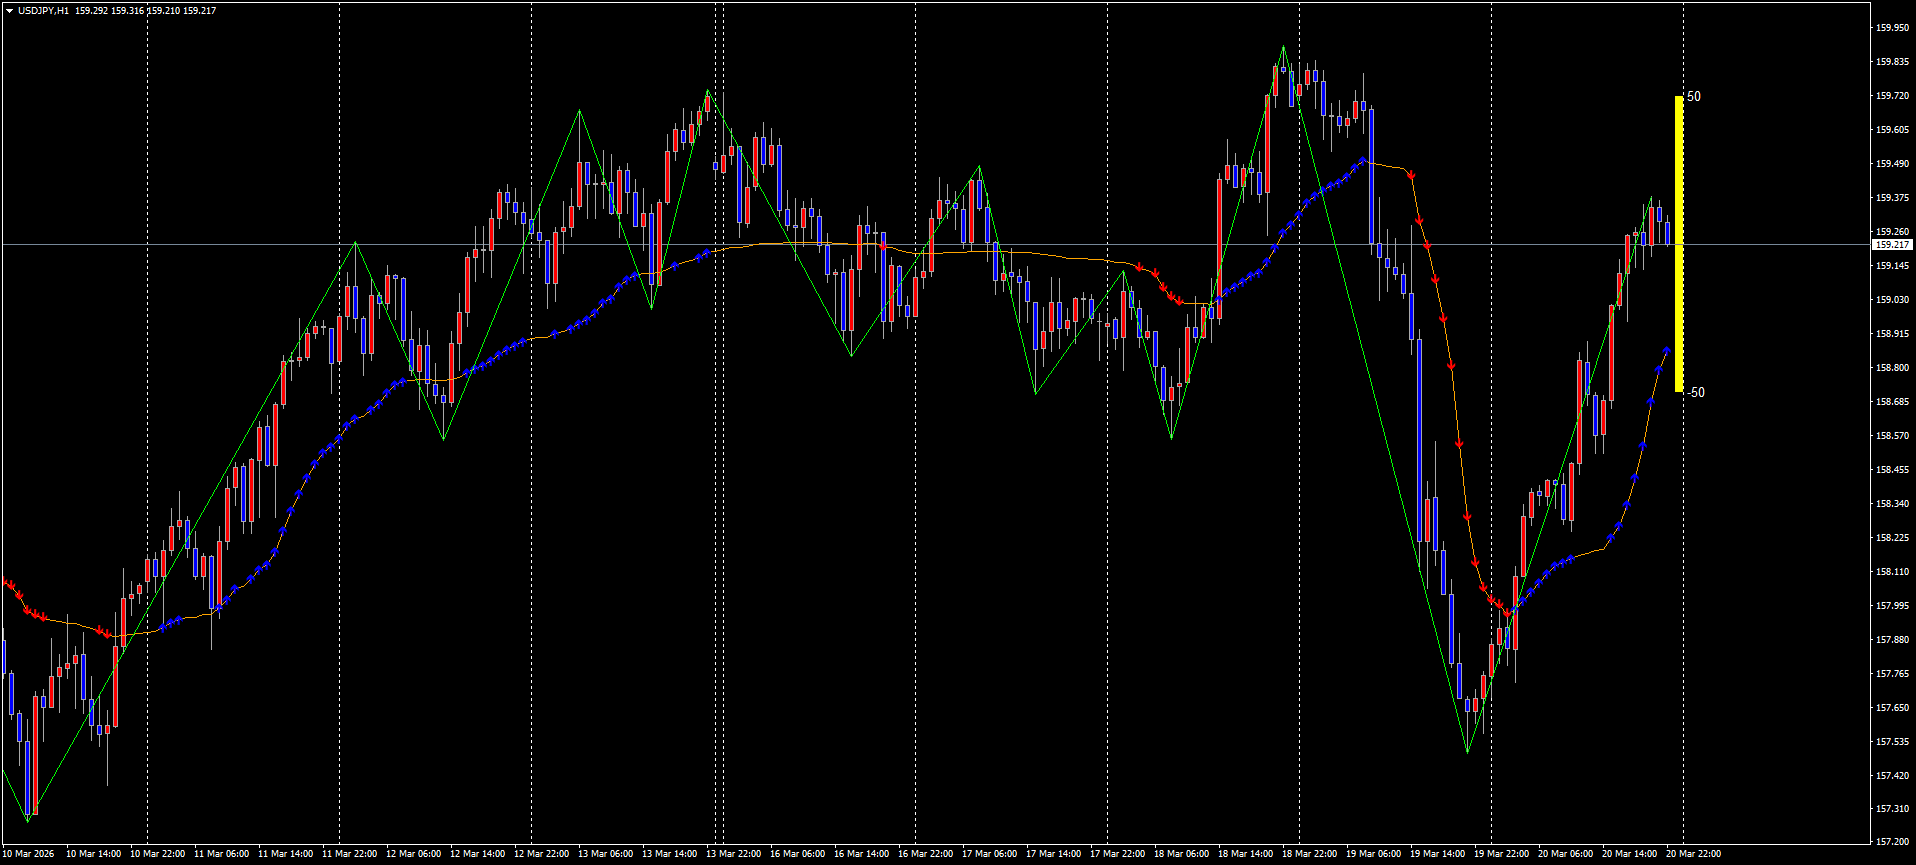Click the most recent blue candle
This screenshot has width=1916, height=865.
pyautogui.click(x=1667, y=233)
